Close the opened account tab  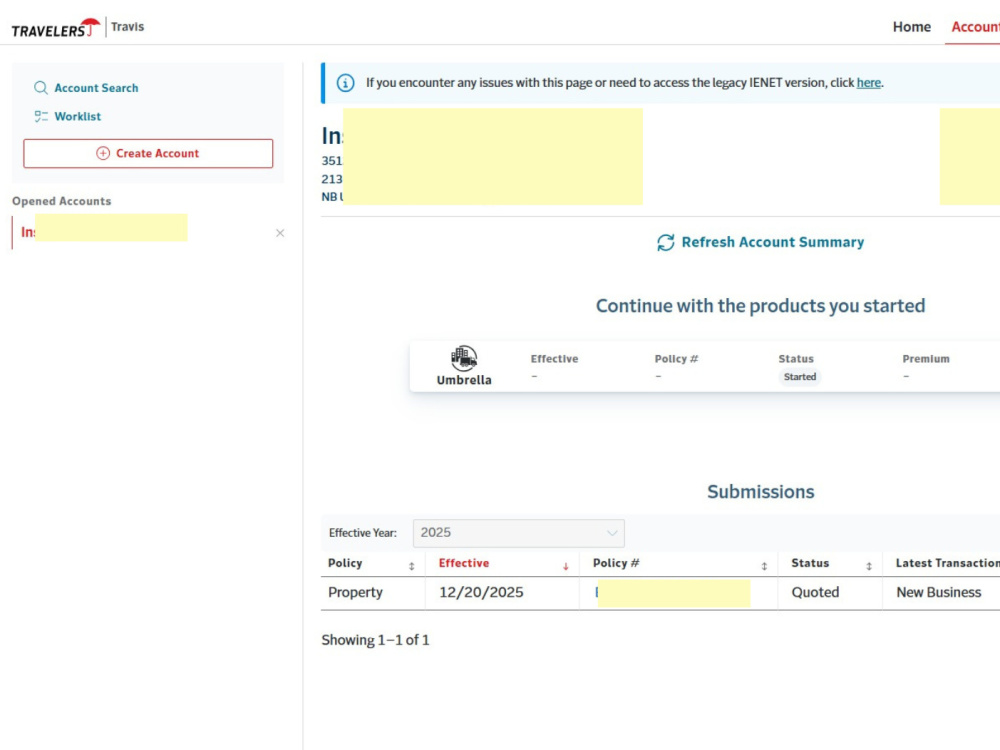tap(280, 233)
